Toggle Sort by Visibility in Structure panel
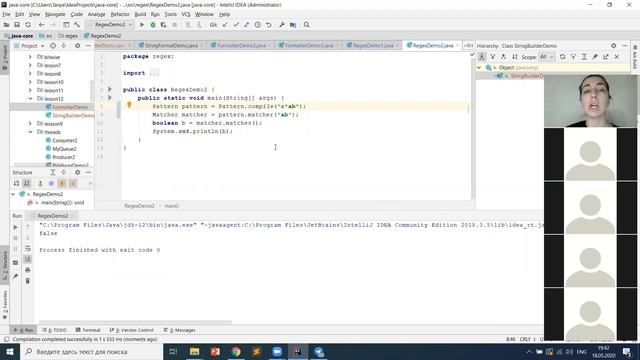 (16, 184)
